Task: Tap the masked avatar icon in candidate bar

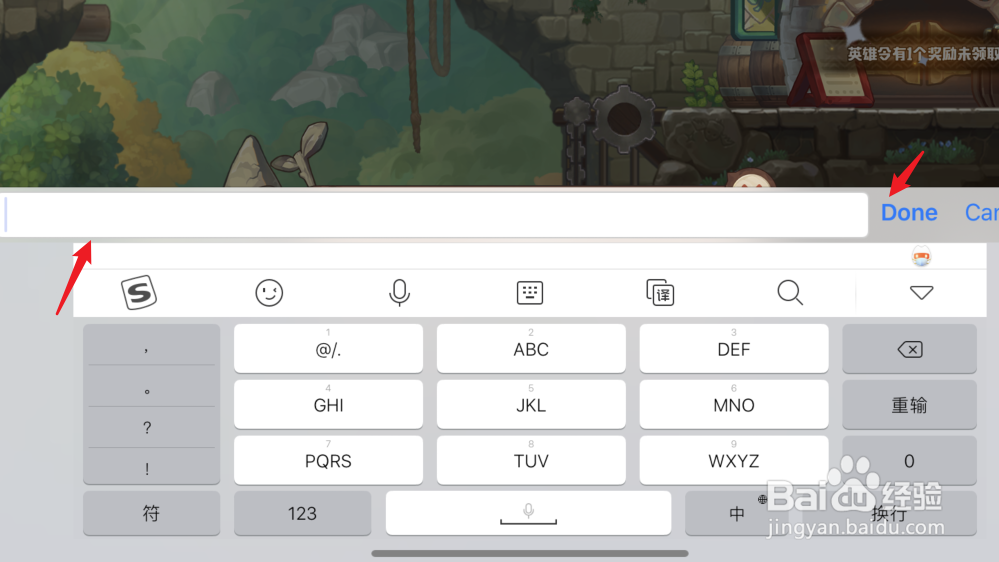Action: (x=921, y=256)
